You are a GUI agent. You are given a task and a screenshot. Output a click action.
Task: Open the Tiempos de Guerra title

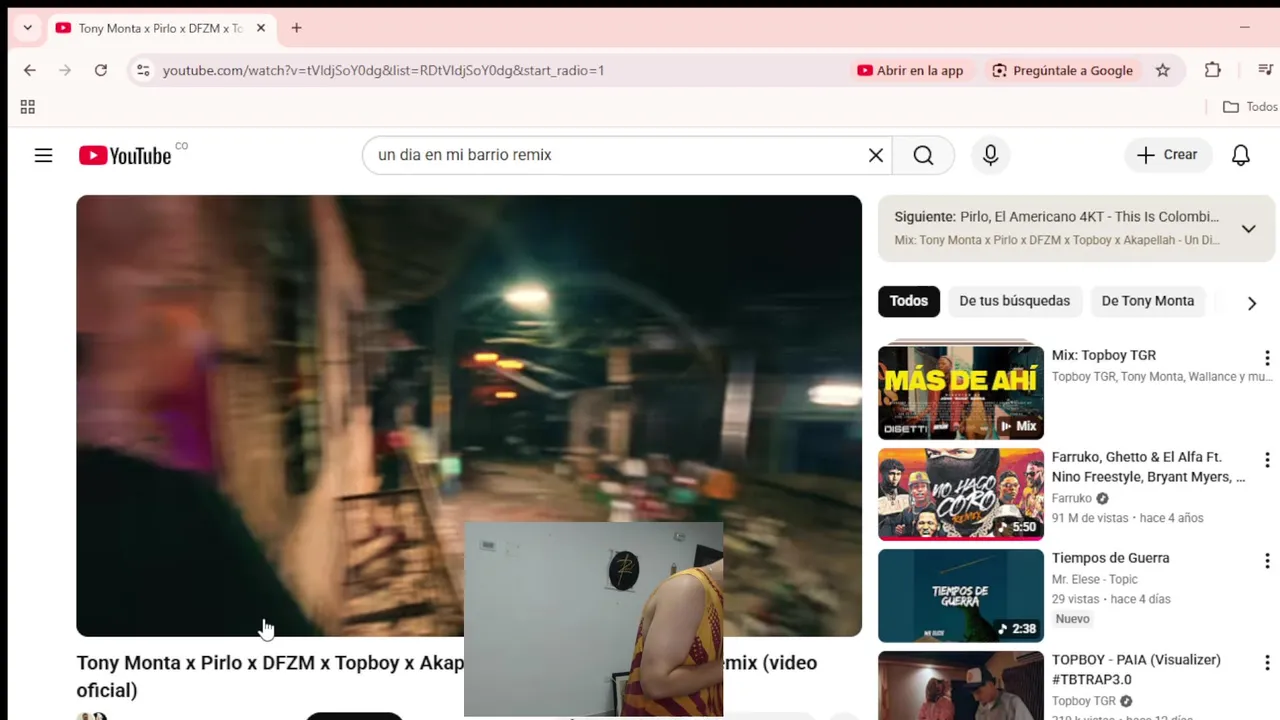coord(1110,558)
